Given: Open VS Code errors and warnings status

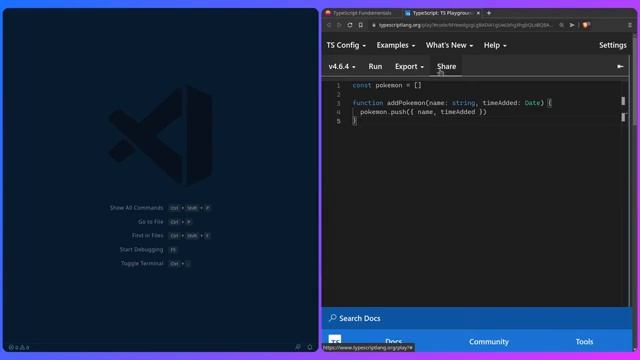Looking at the screenshot, I should [x=19, y=347].
